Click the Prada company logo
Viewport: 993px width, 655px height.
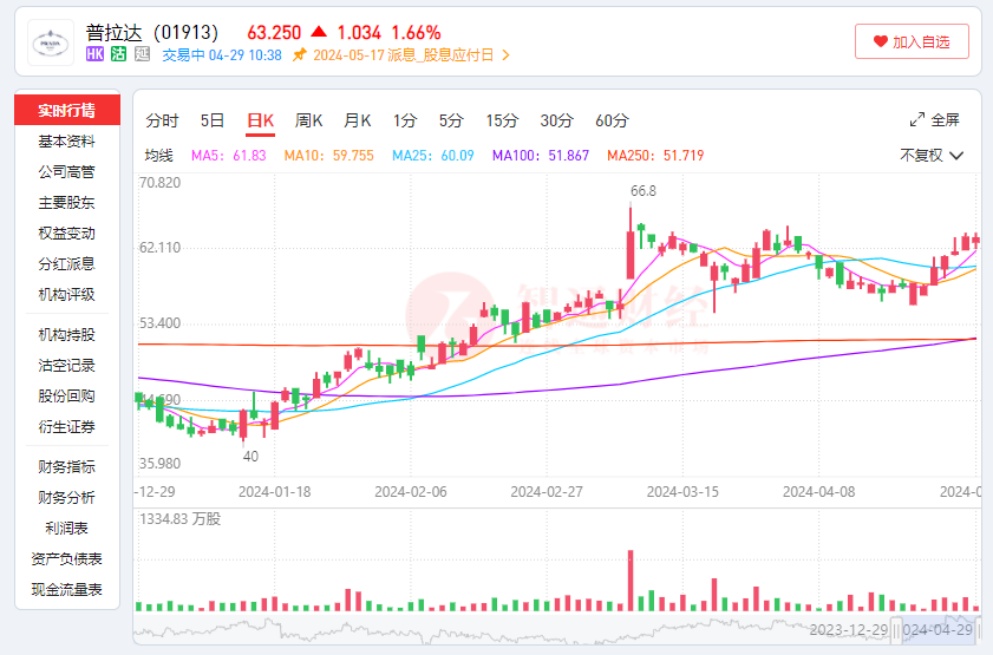pos(50,42)
